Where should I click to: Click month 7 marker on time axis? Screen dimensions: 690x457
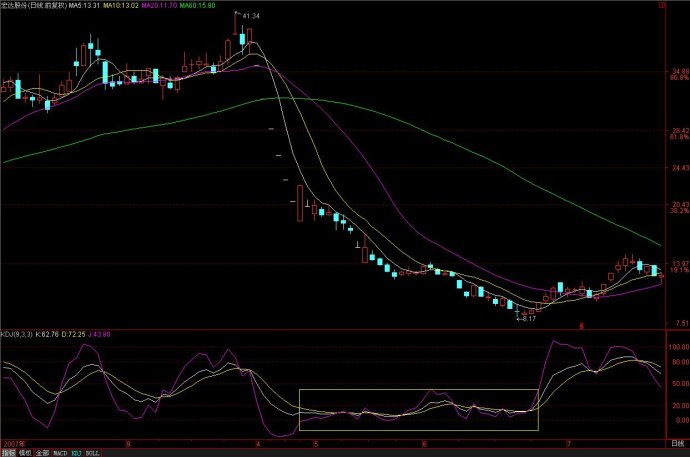point(567,441)
